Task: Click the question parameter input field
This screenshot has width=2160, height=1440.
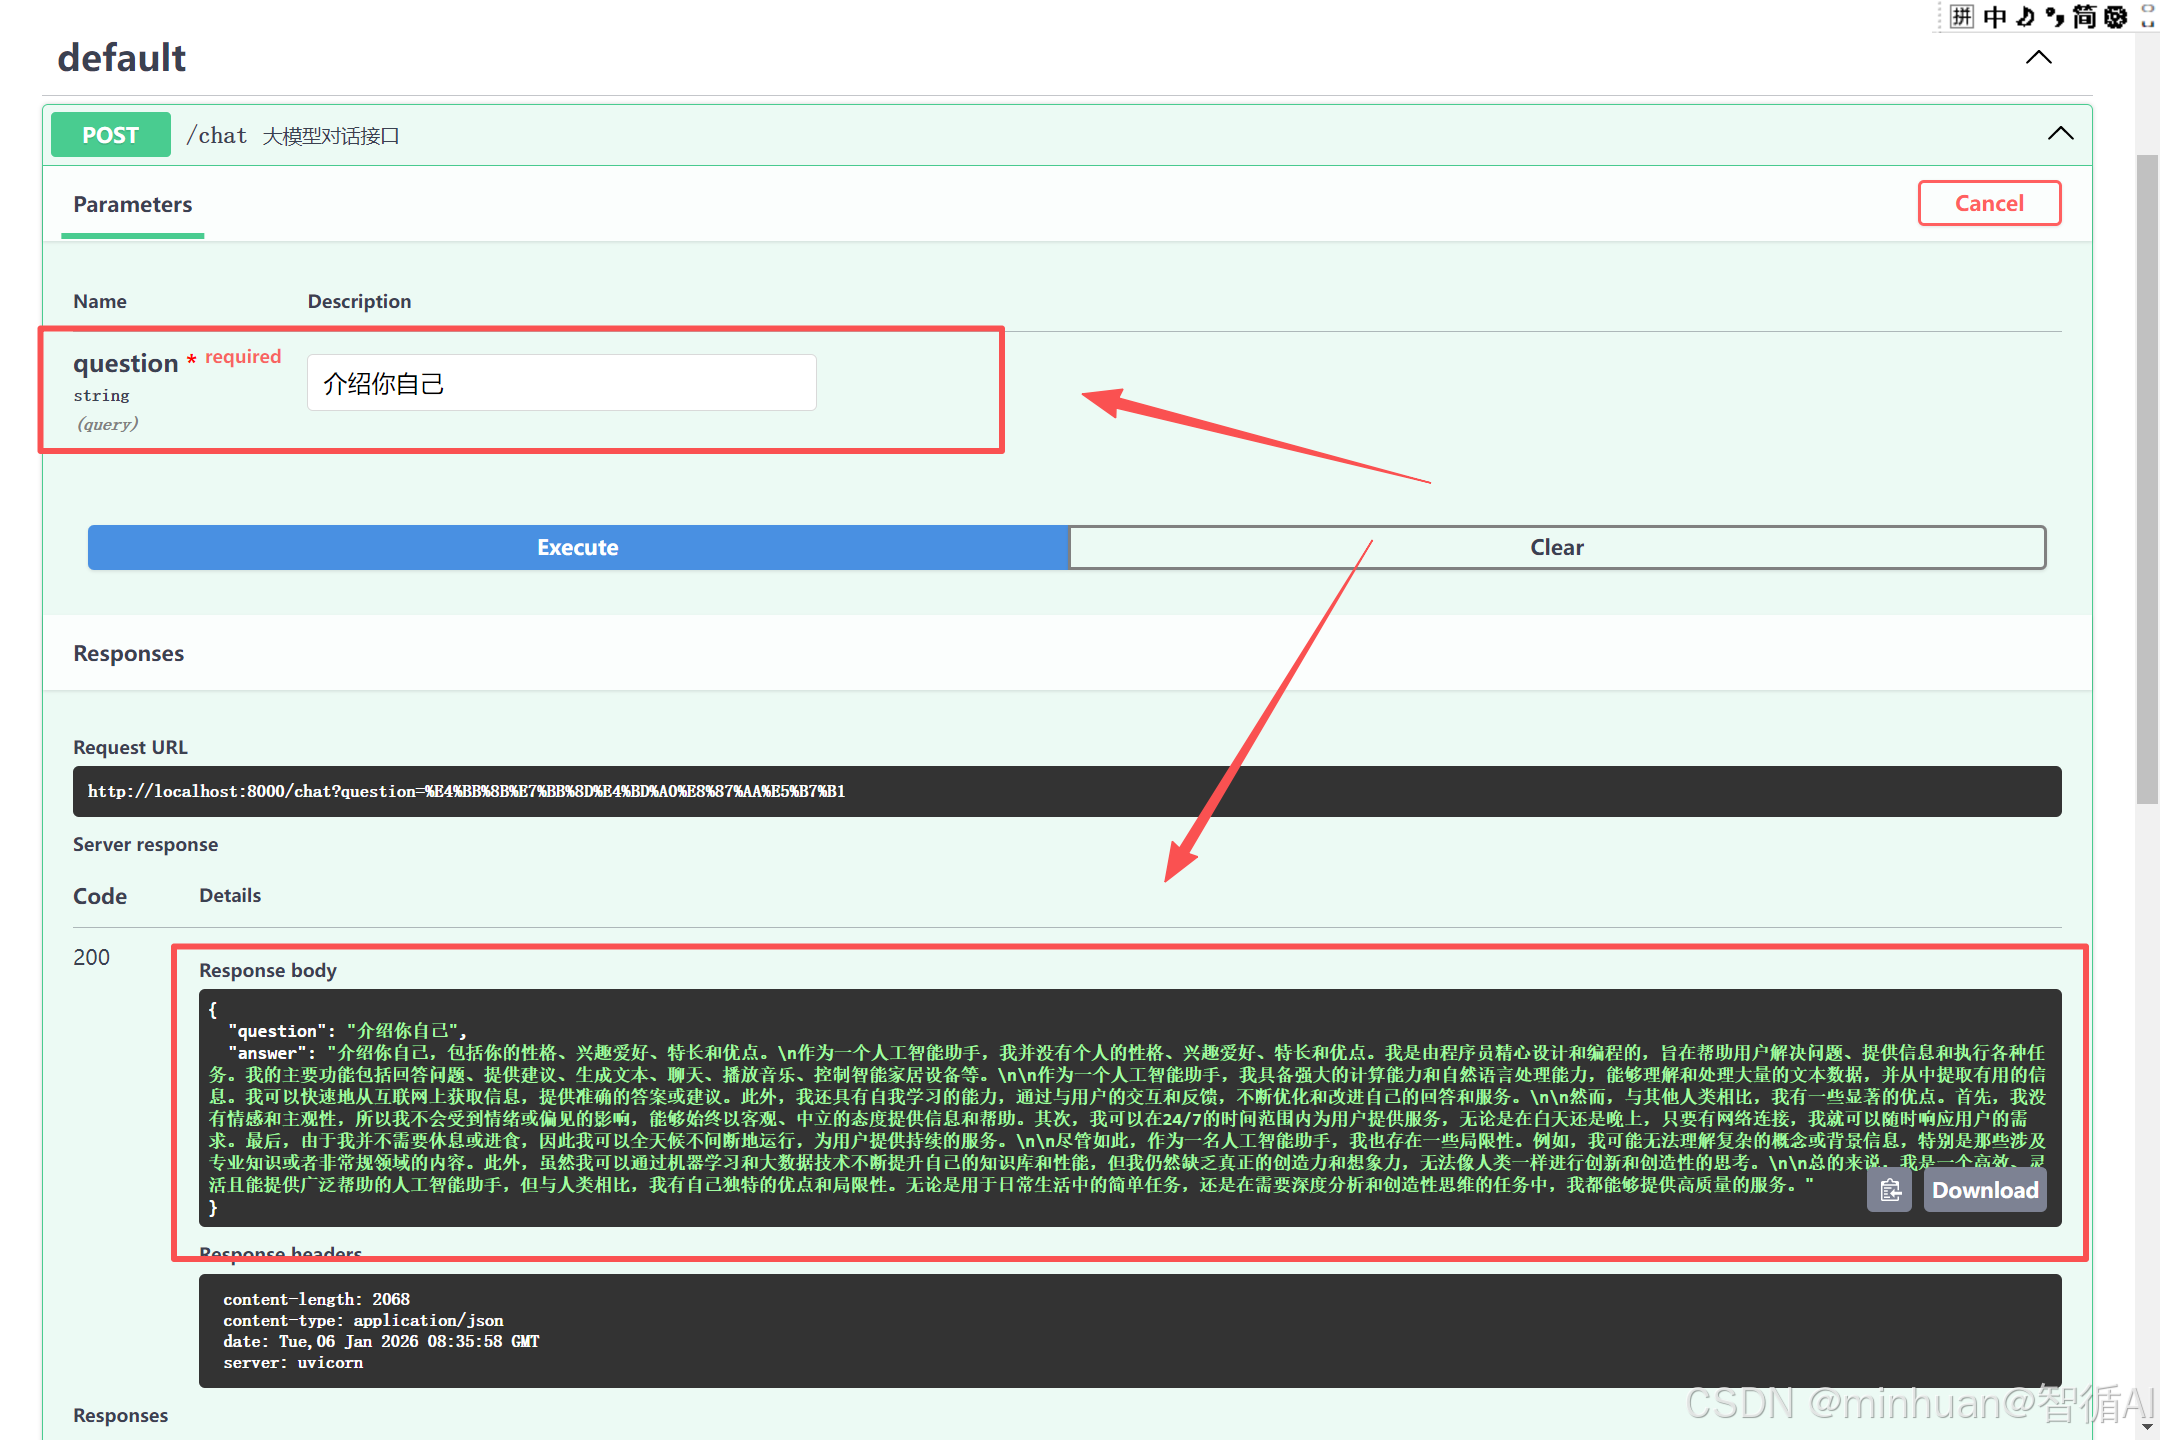Action: click(561, 383)
